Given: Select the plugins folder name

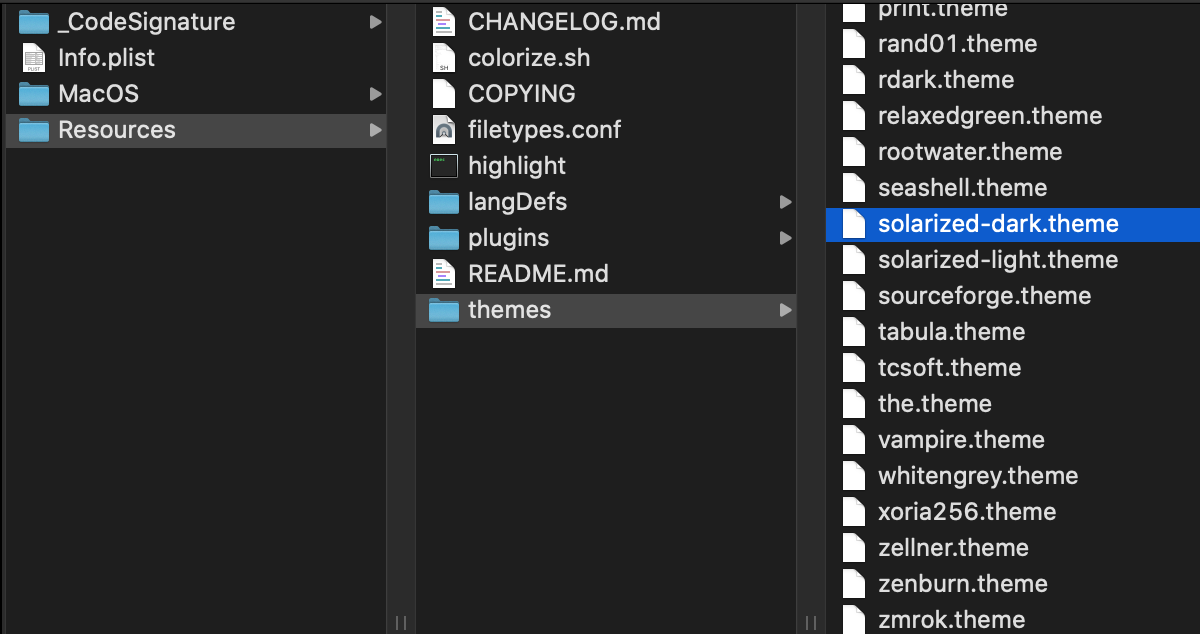Looking at the screenshot, I should [x=509, y=238].
